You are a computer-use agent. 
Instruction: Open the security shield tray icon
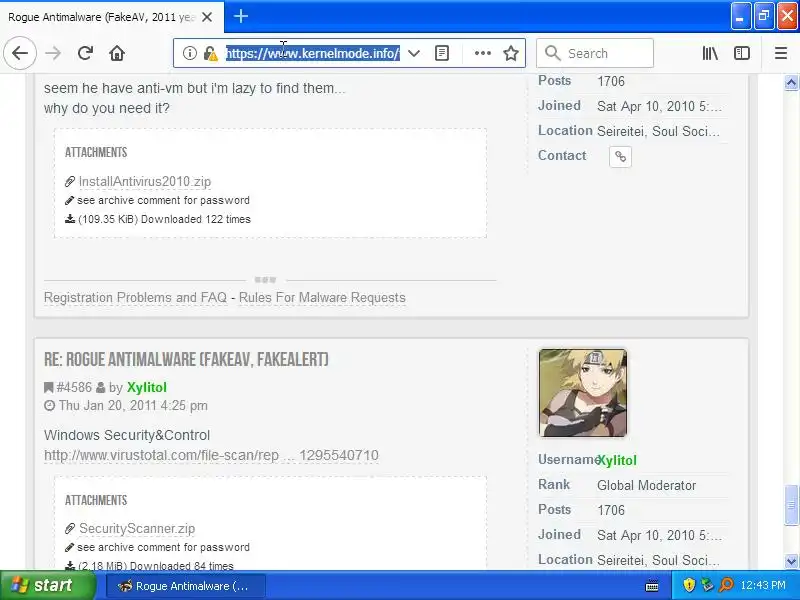point(689,585)
